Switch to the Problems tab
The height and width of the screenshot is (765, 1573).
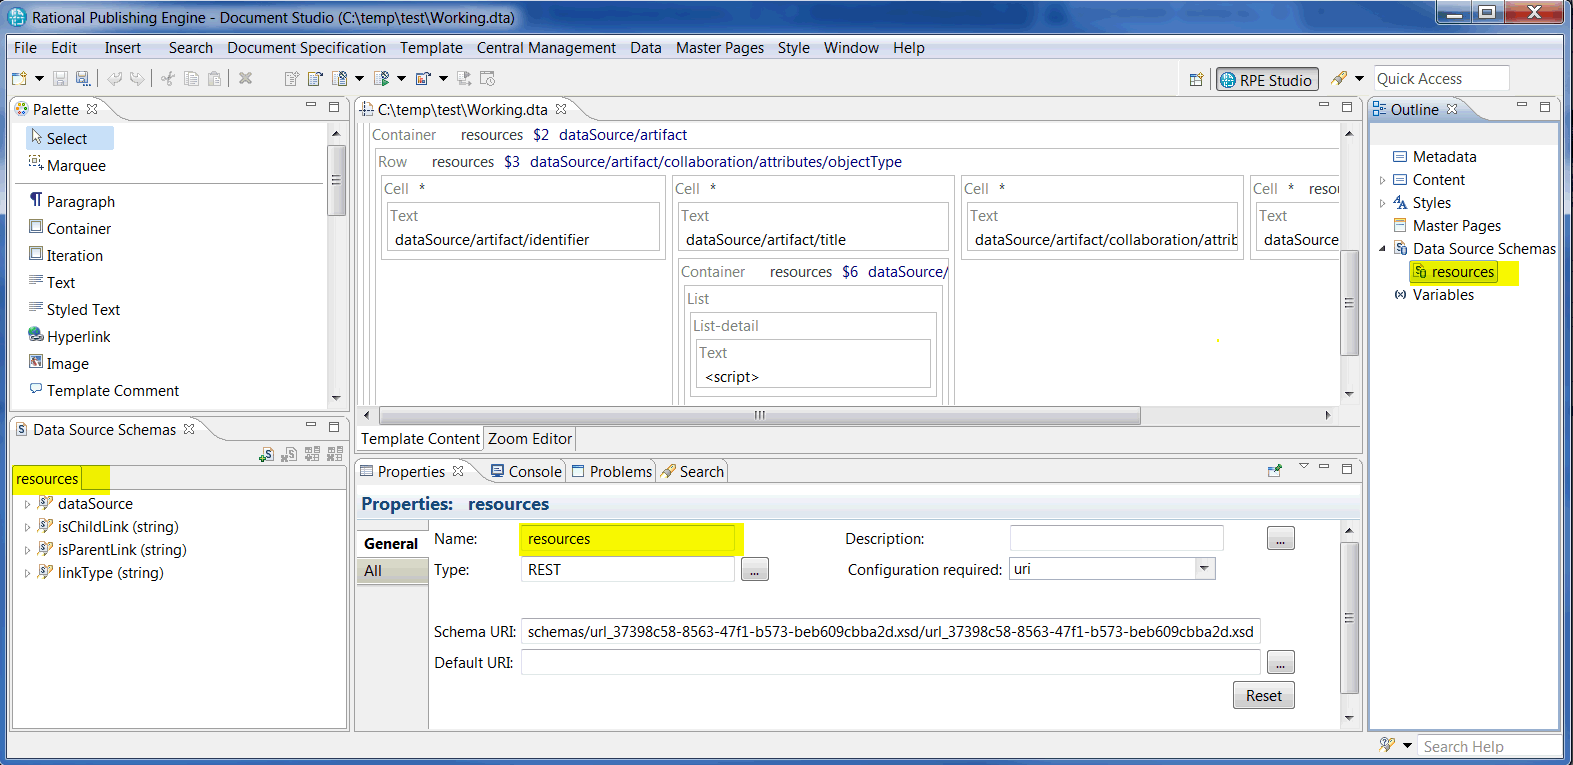coord(612,471)
